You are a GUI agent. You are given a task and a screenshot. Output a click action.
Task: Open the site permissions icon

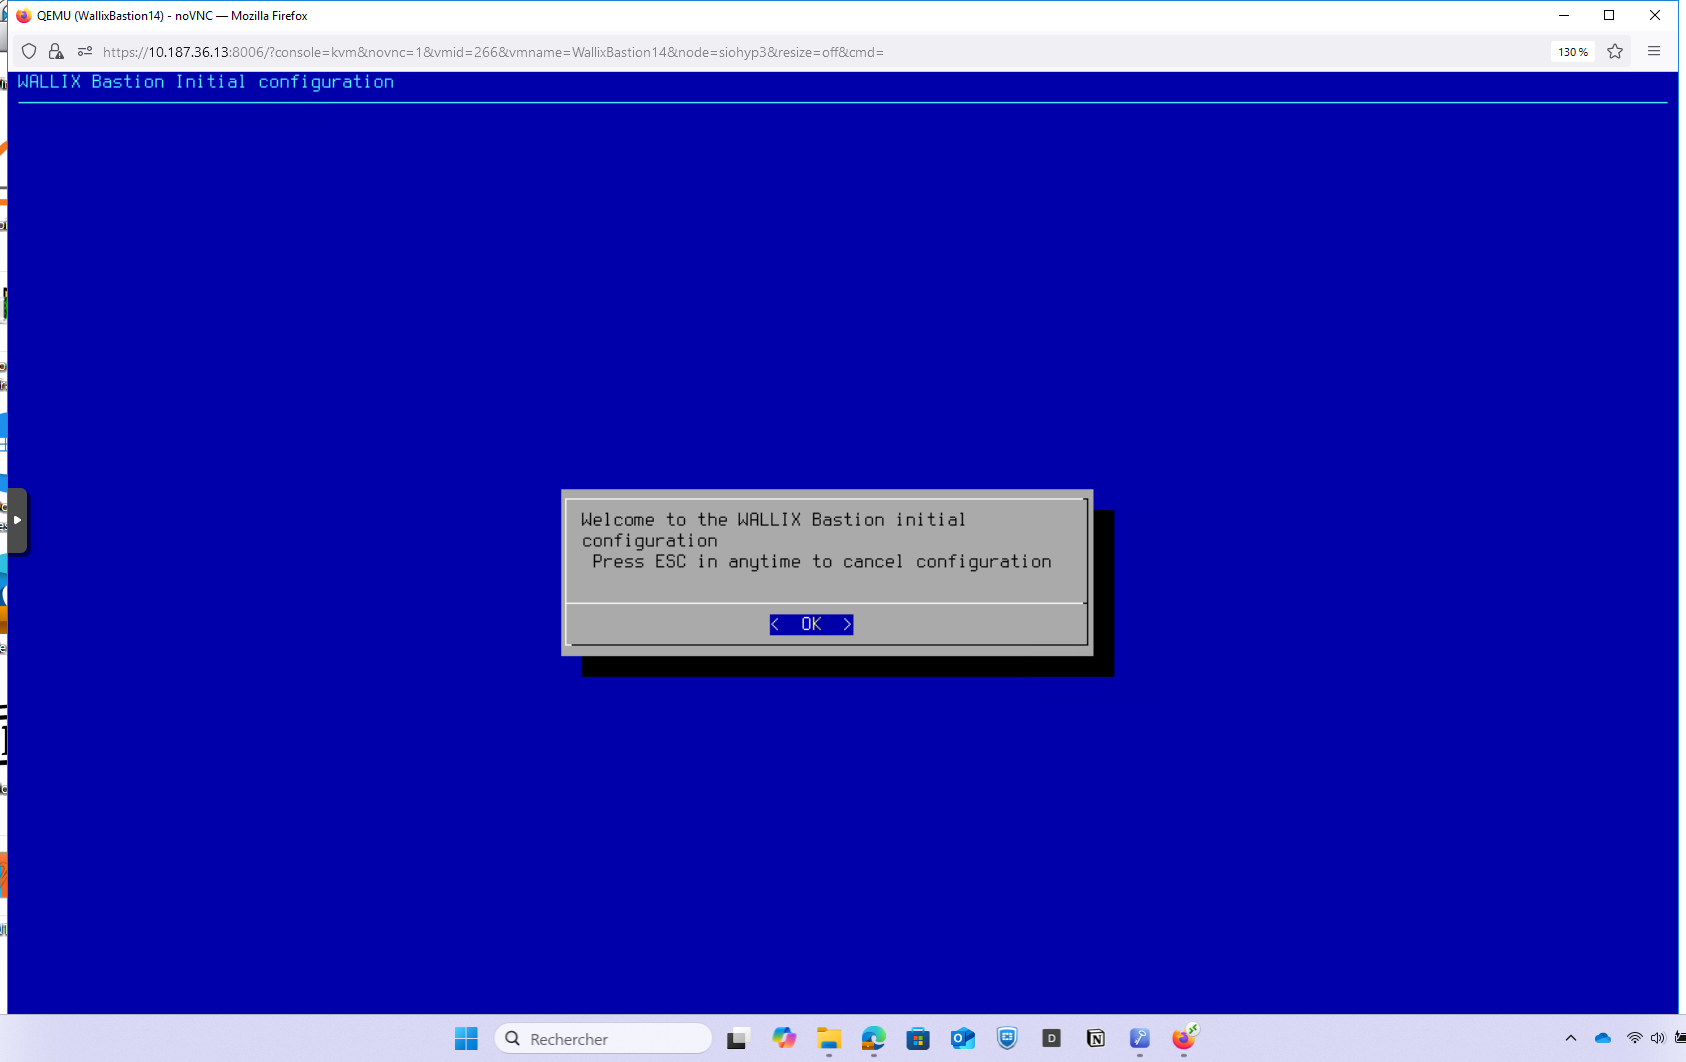tap(85, 52)
